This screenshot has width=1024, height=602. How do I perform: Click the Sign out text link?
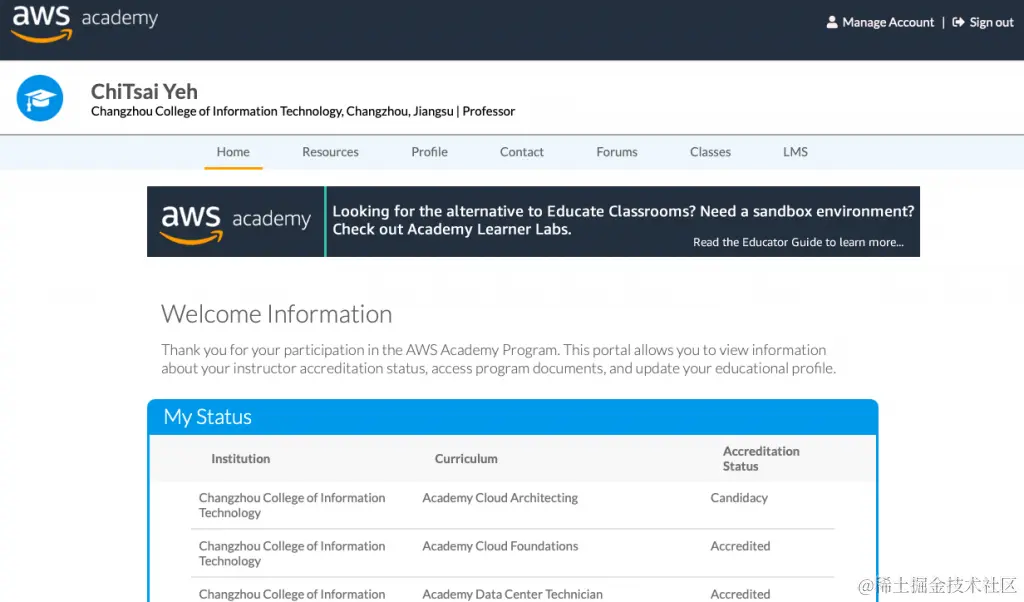click(x=991, y=22)
